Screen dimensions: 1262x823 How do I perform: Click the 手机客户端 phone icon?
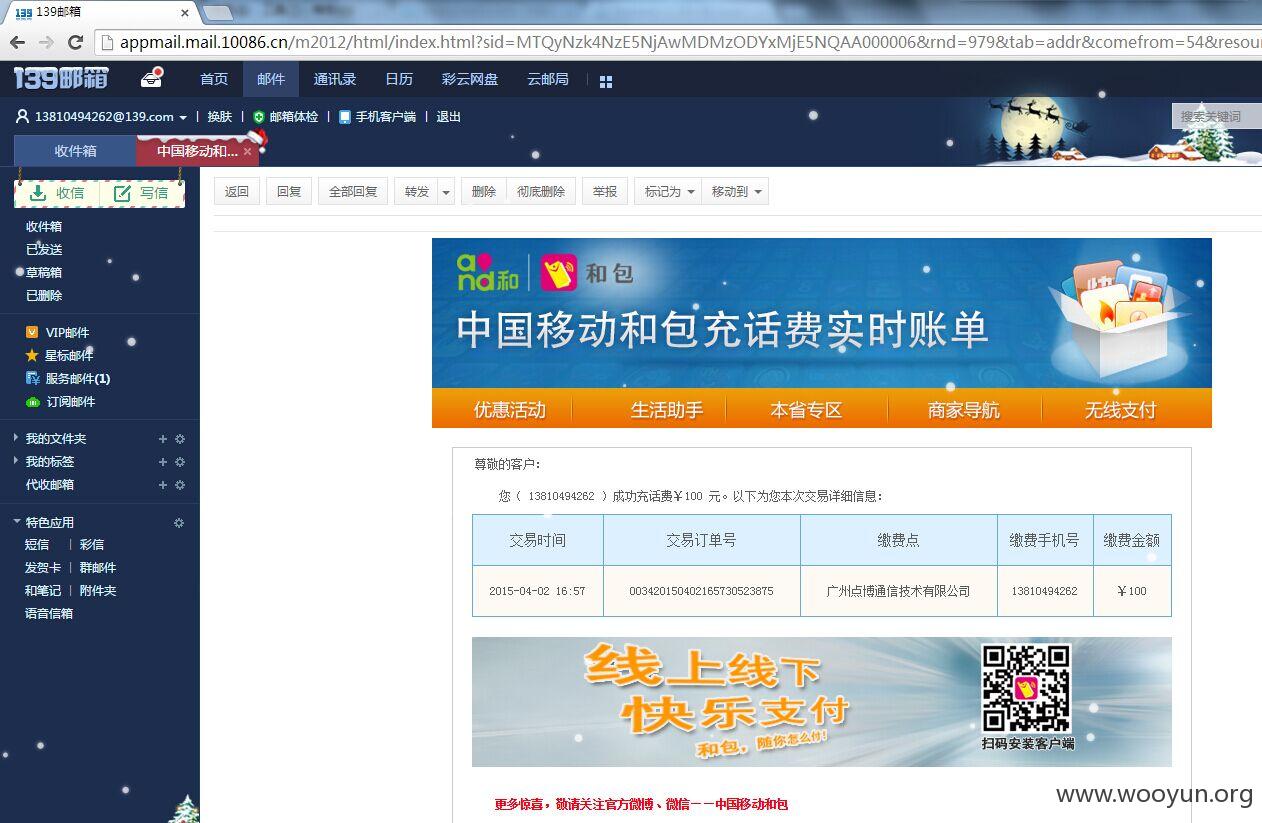point(345,117)
